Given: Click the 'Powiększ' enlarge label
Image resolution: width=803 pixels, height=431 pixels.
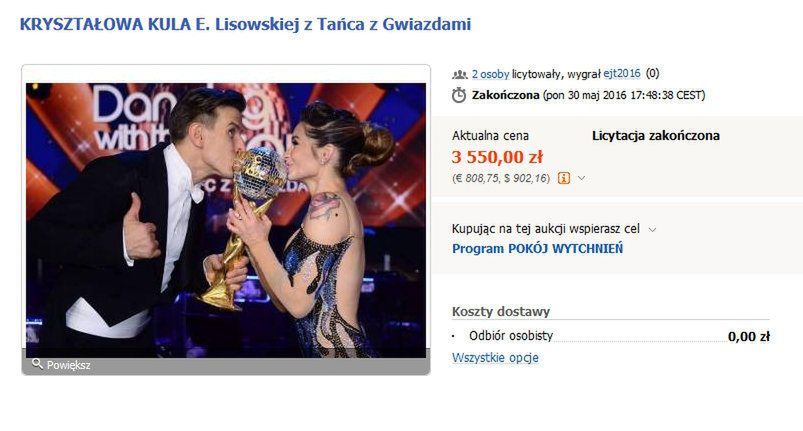Looking at the screenshot, I should (69, 365).
